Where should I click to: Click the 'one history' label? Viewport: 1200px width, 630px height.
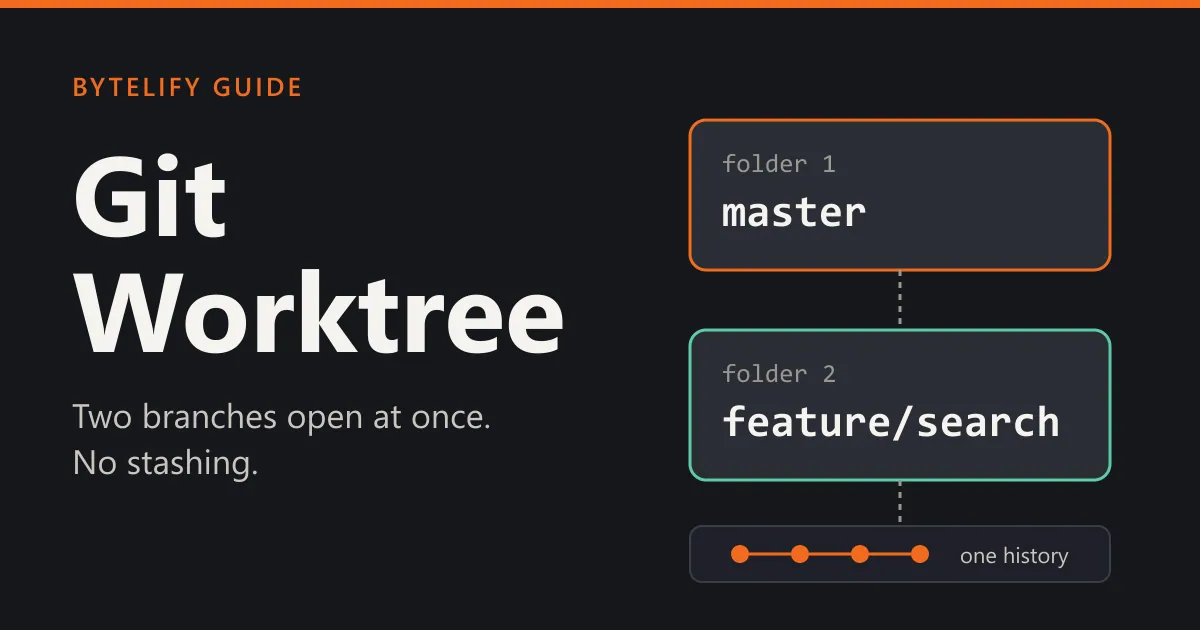coord(1014,556)
